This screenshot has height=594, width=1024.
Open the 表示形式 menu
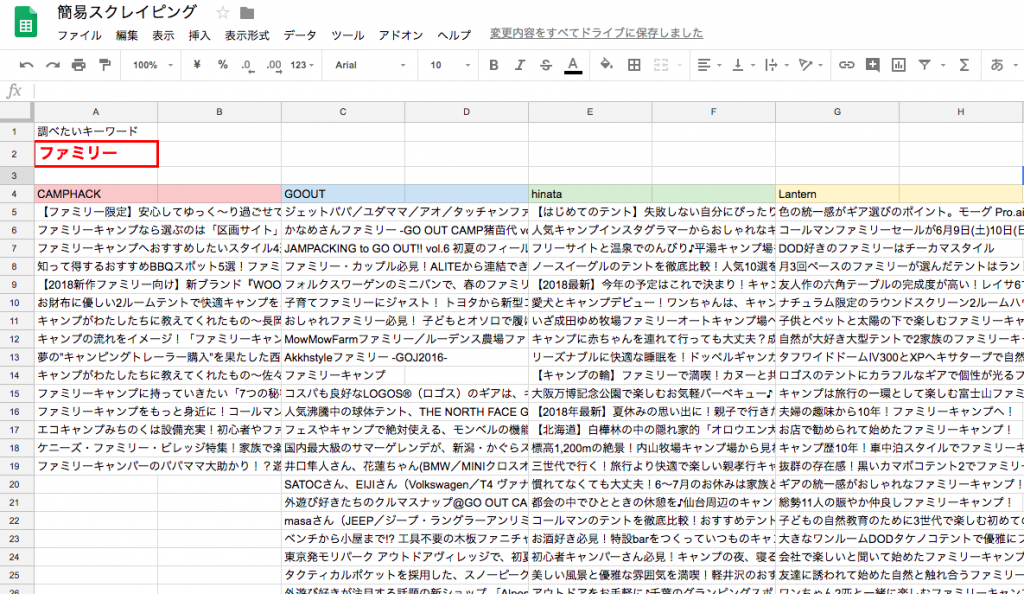tap(247, 35)
